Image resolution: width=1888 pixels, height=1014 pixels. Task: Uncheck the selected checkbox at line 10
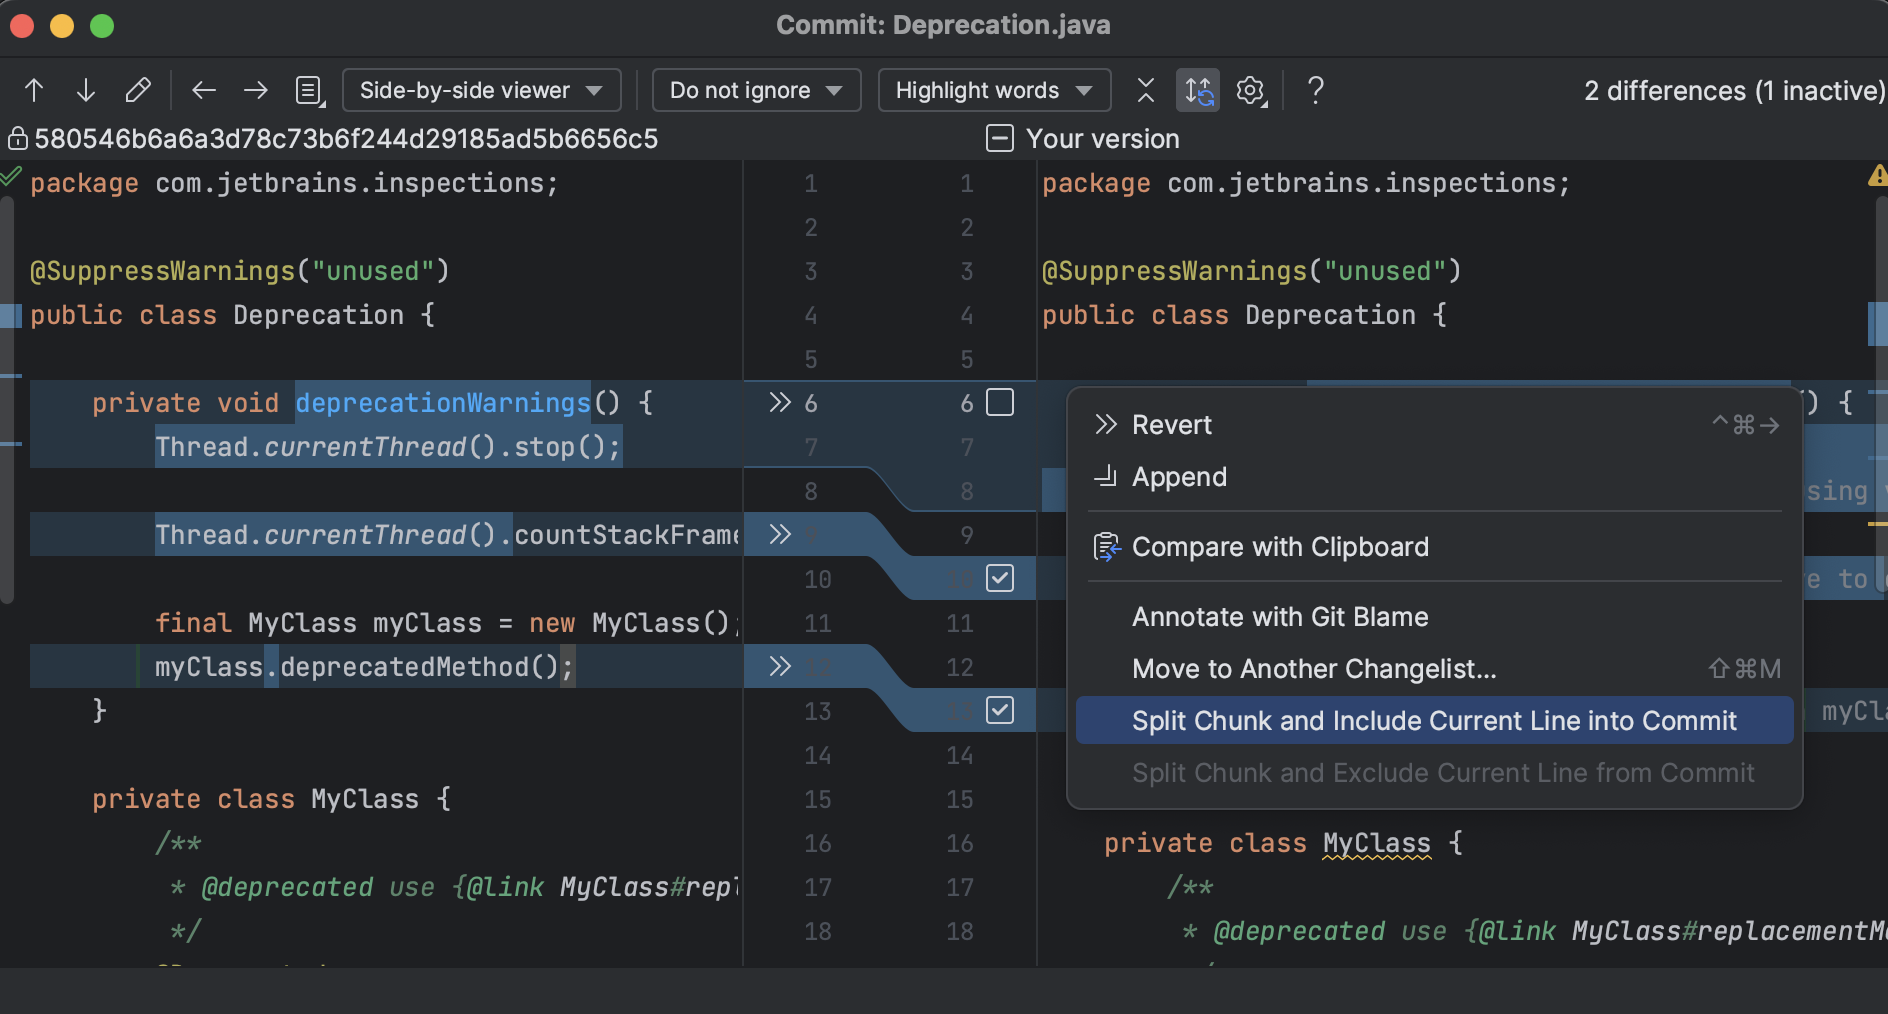1001,578
